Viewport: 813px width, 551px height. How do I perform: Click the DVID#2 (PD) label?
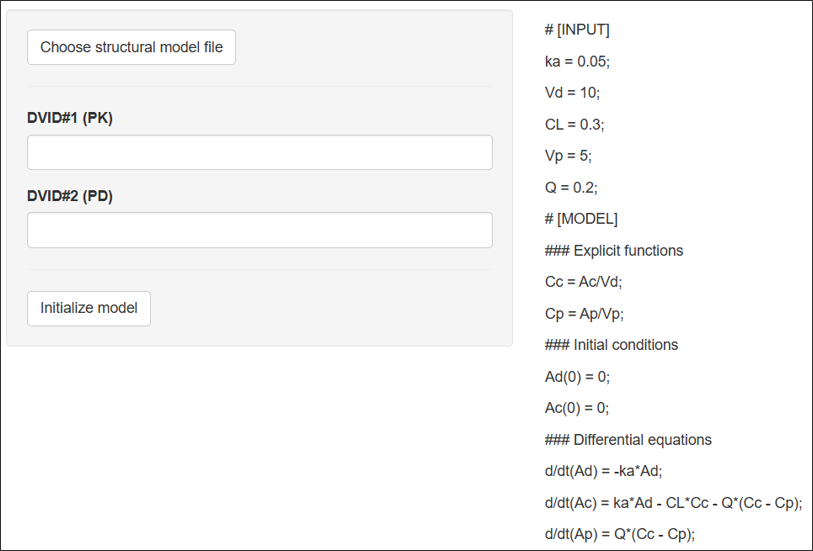pyautogui.click(x=70, y=196)
